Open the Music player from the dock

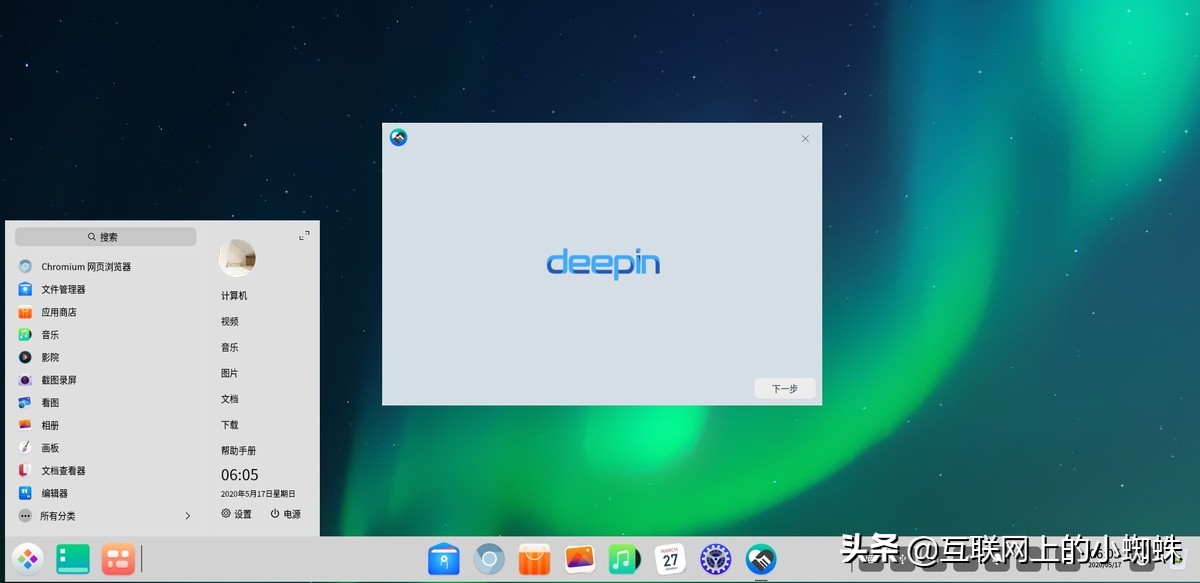[x=623, y=560]
